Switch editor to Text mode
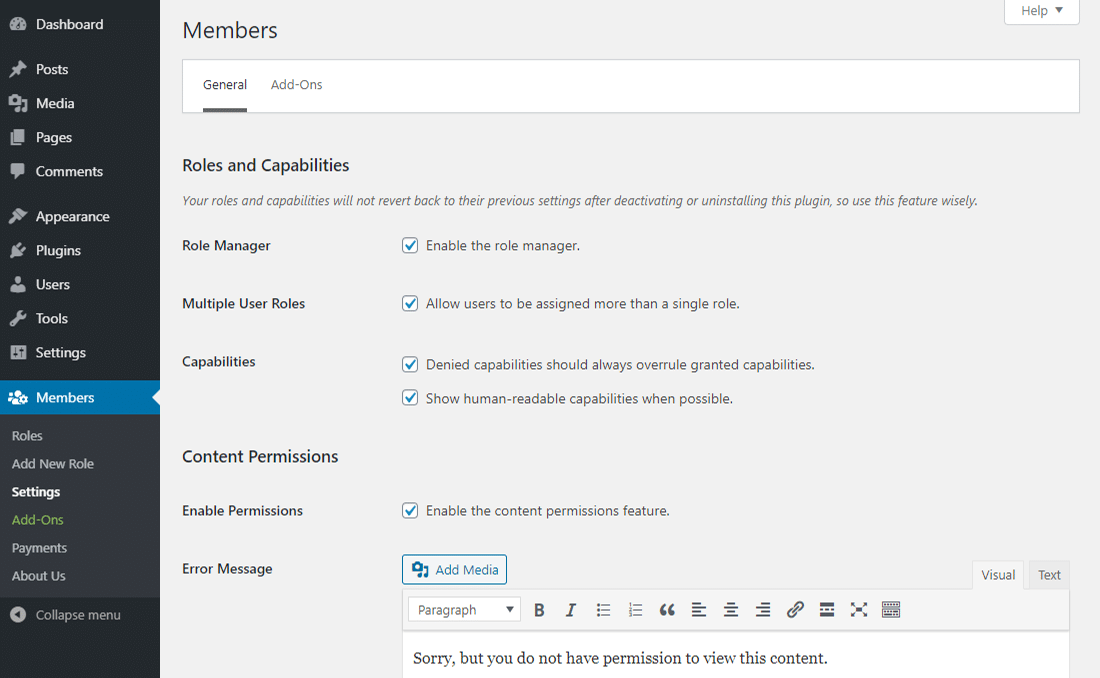This screenshot has width=1100, height=678. (x=1048, y=574)
